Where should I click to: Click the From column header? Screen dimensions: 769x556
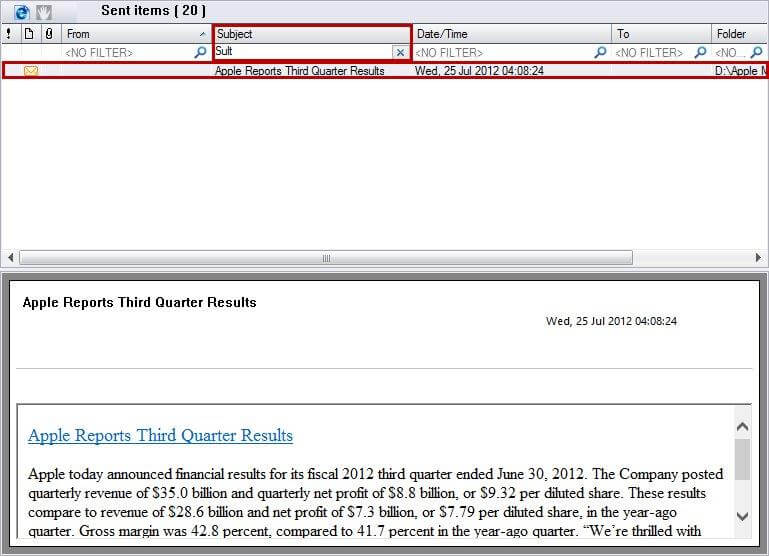coord(136,34)
